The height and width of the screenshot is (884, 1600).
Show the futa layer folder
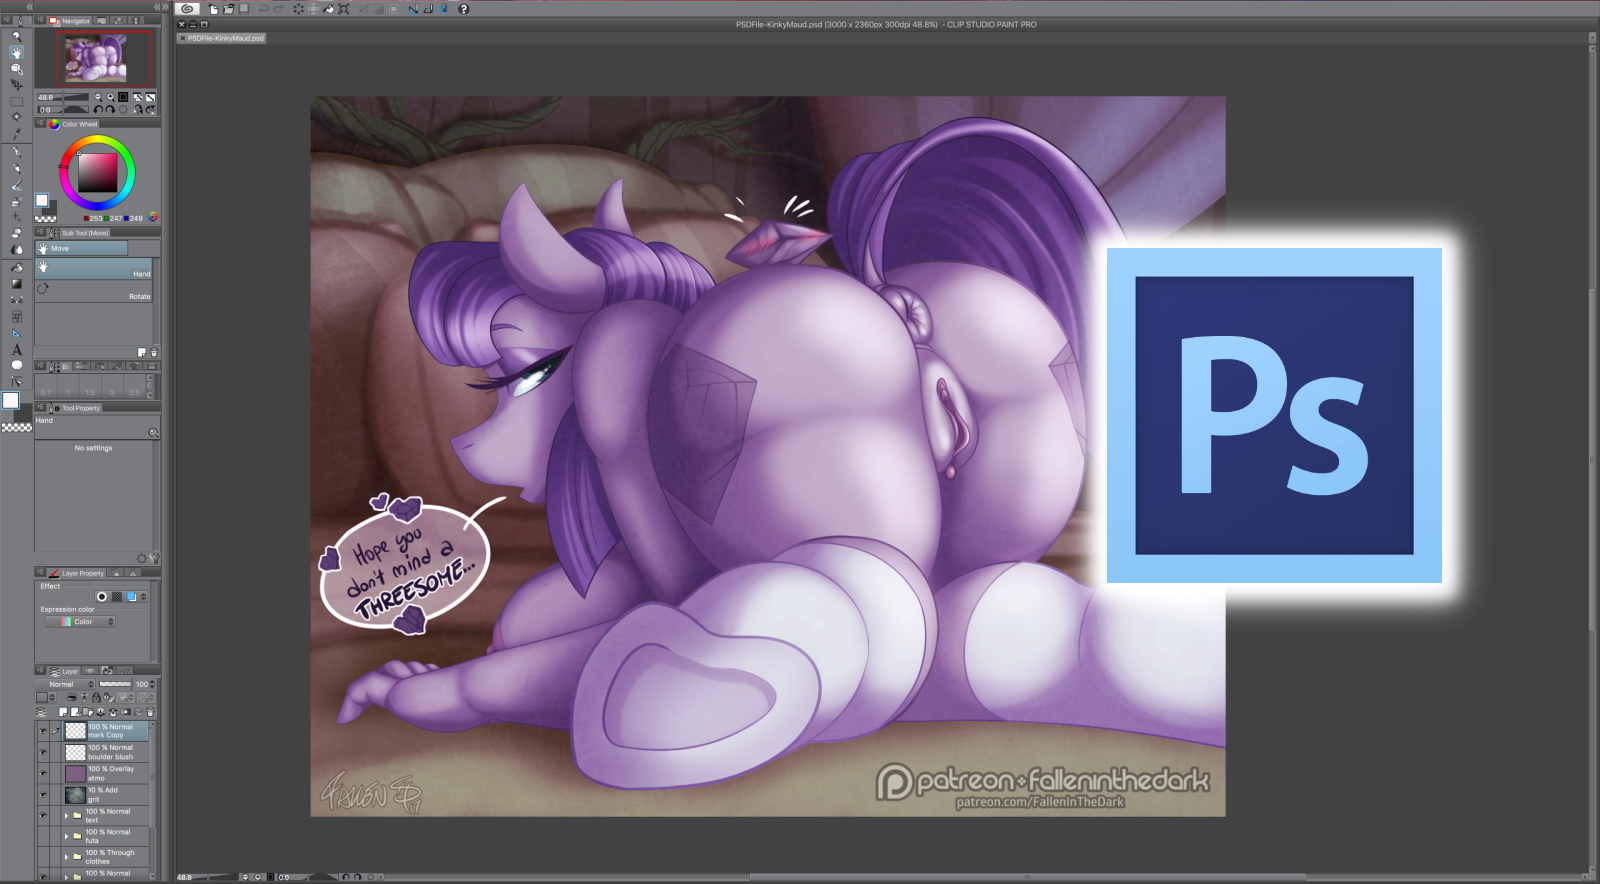tap(43, 836)
